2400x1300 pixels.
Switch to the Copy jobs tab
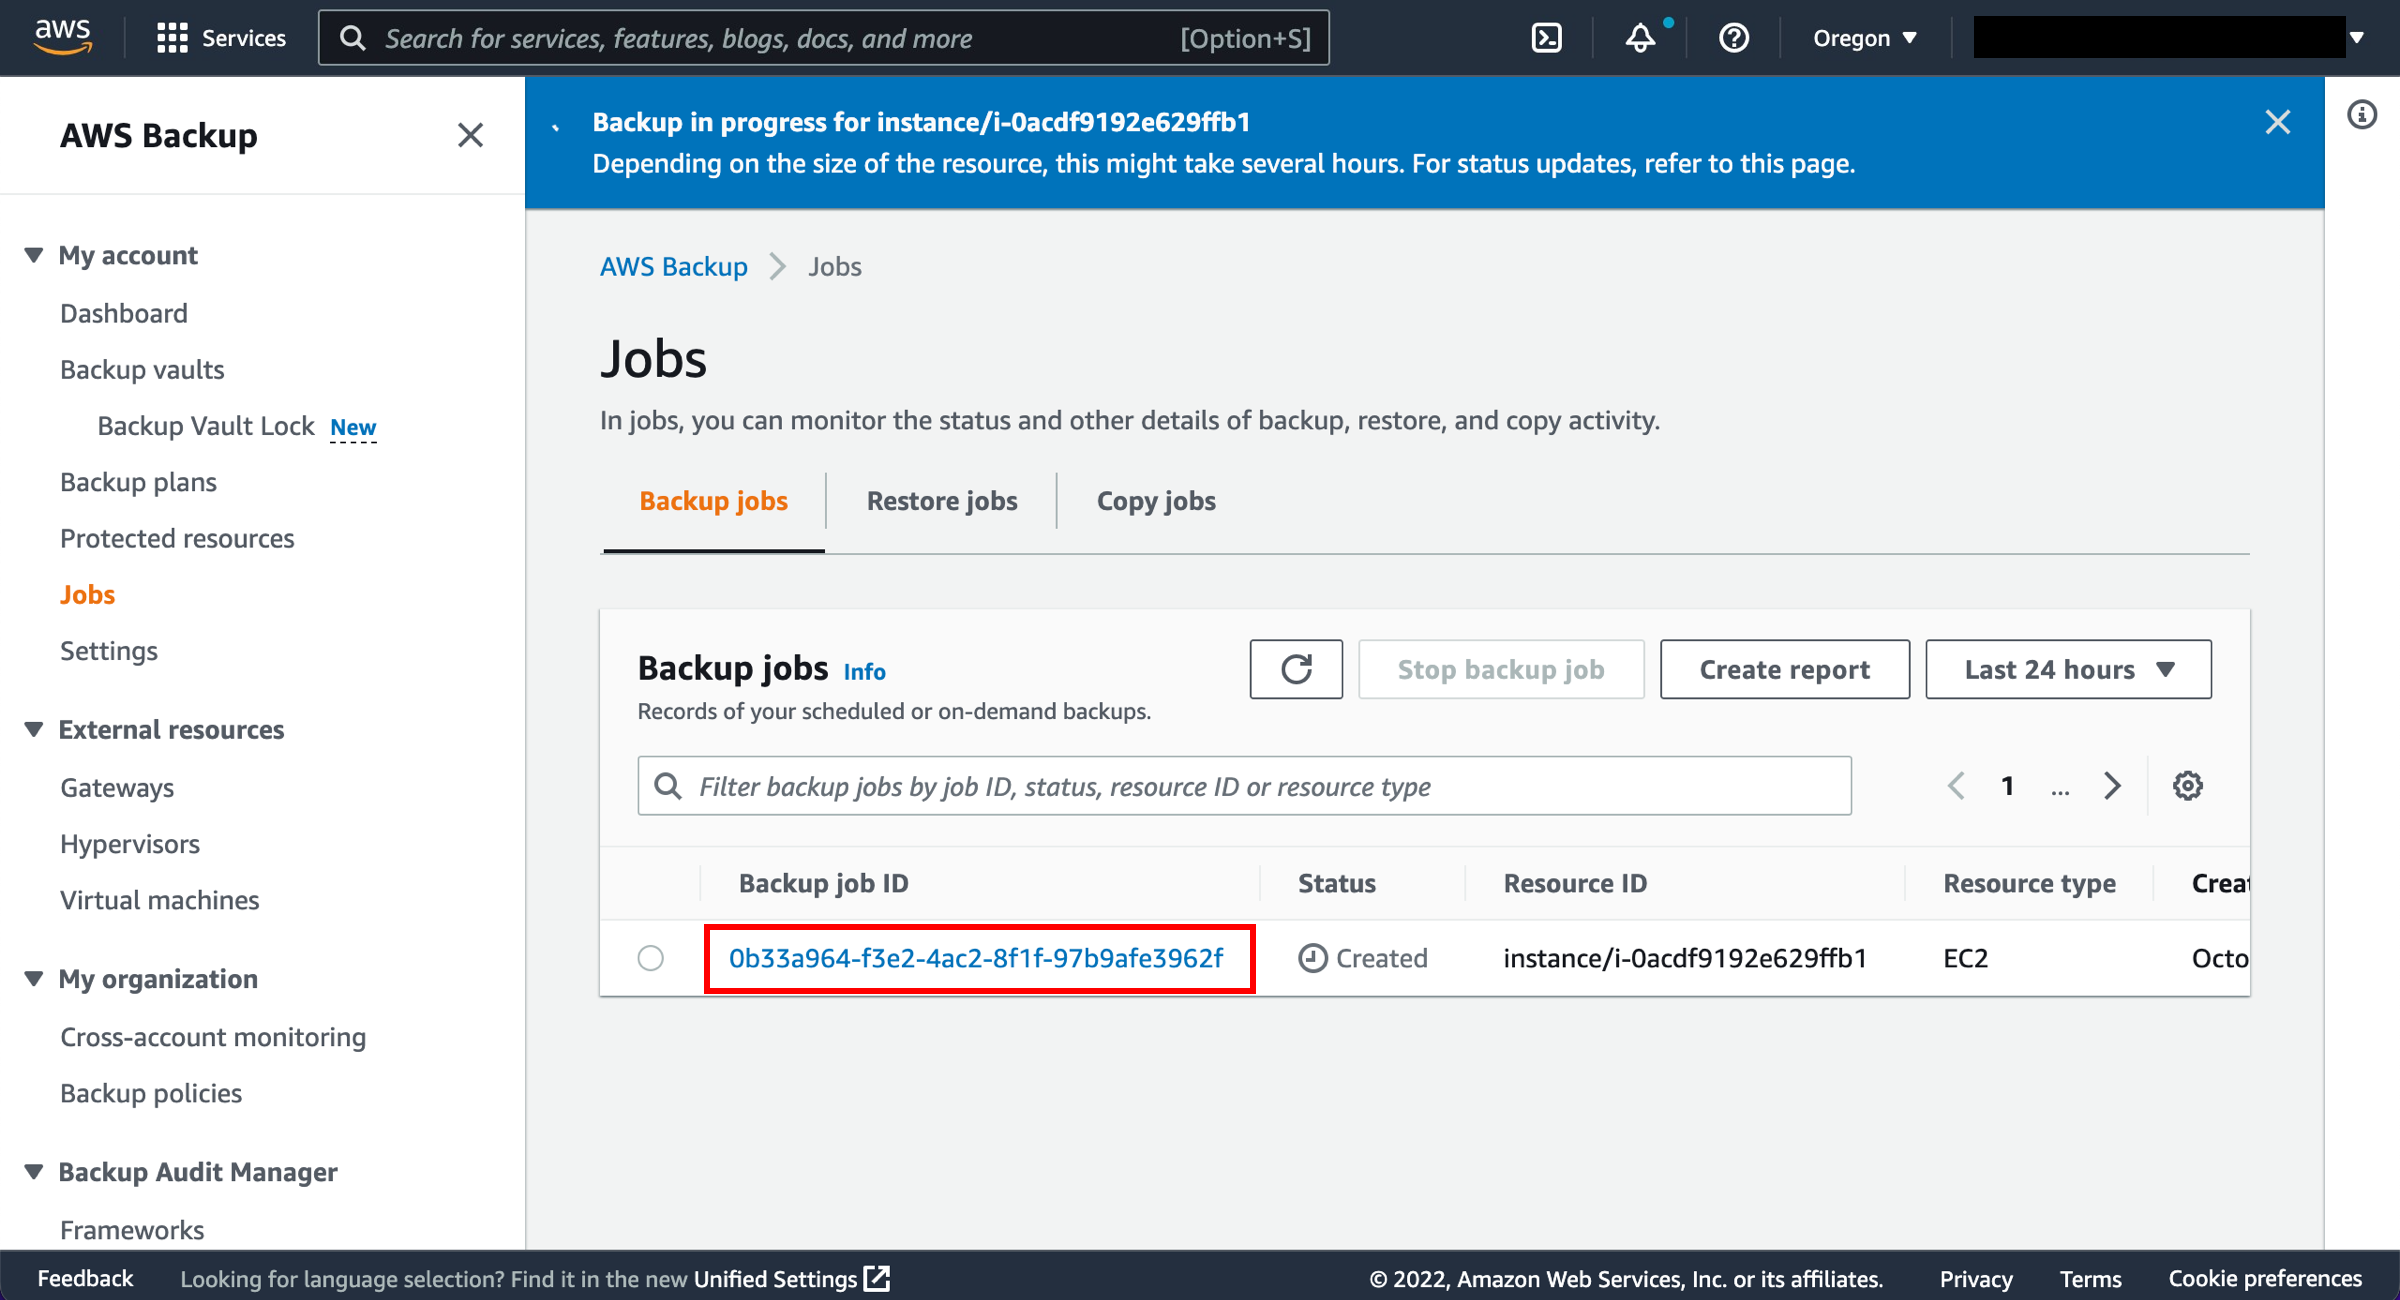(x=1156, y=501)
